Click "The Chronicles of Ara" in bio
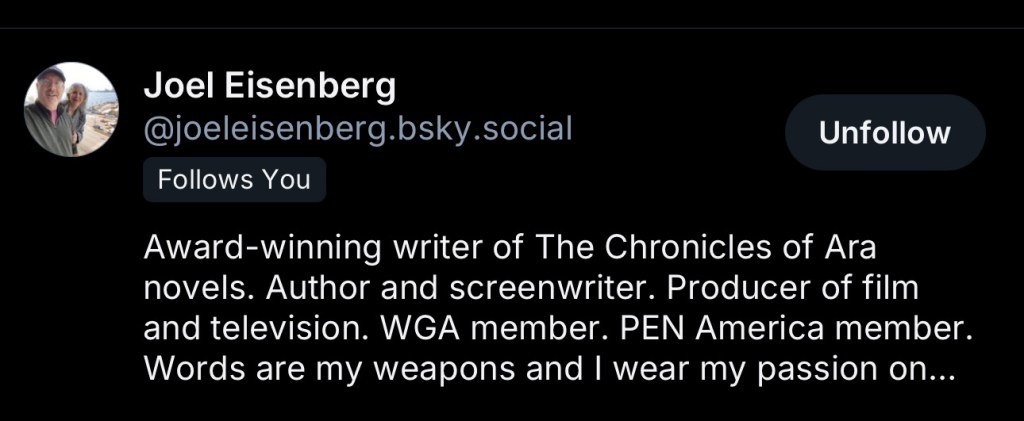This screenshot has width=1024, height=421. (706, 247)
